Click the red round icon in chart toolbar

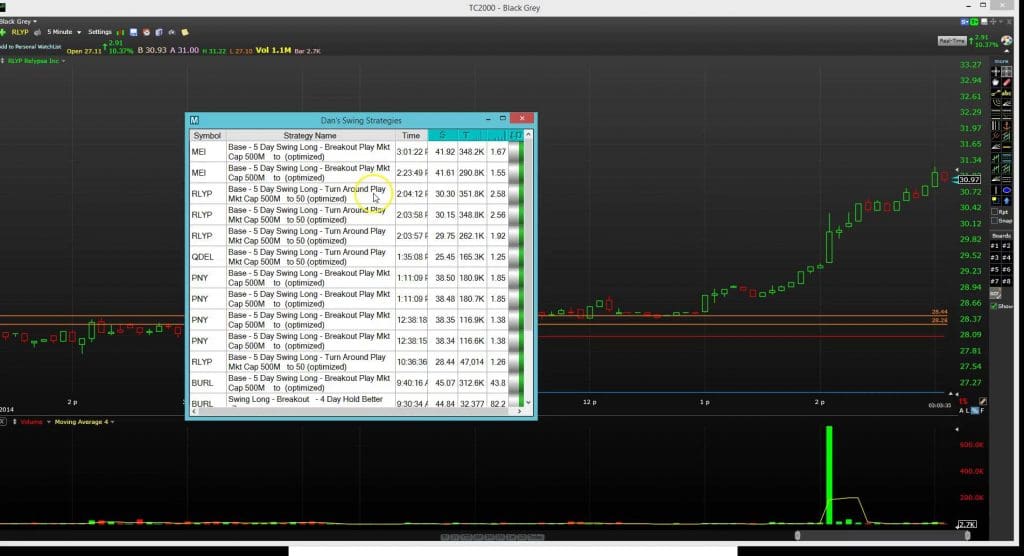pos(146,32)
